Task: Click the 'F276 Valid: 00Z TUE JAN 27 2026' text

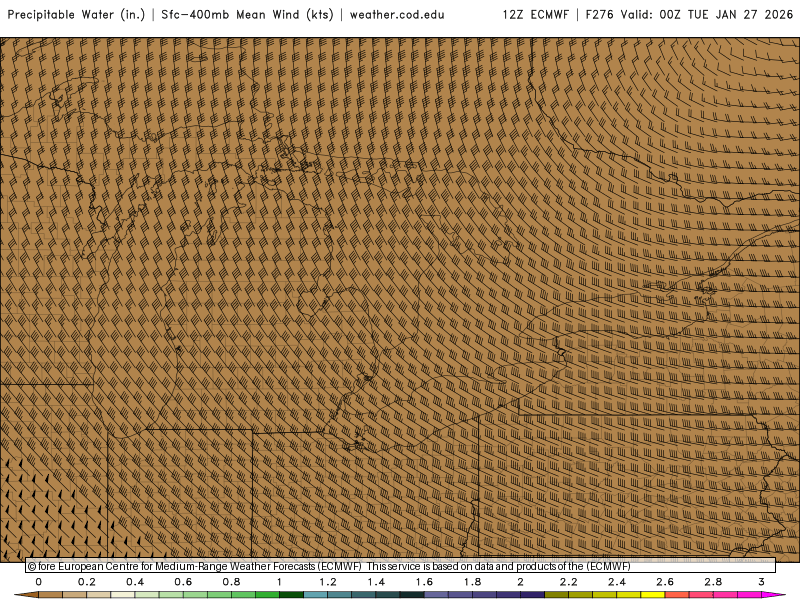Action: [x=689, y=14]
